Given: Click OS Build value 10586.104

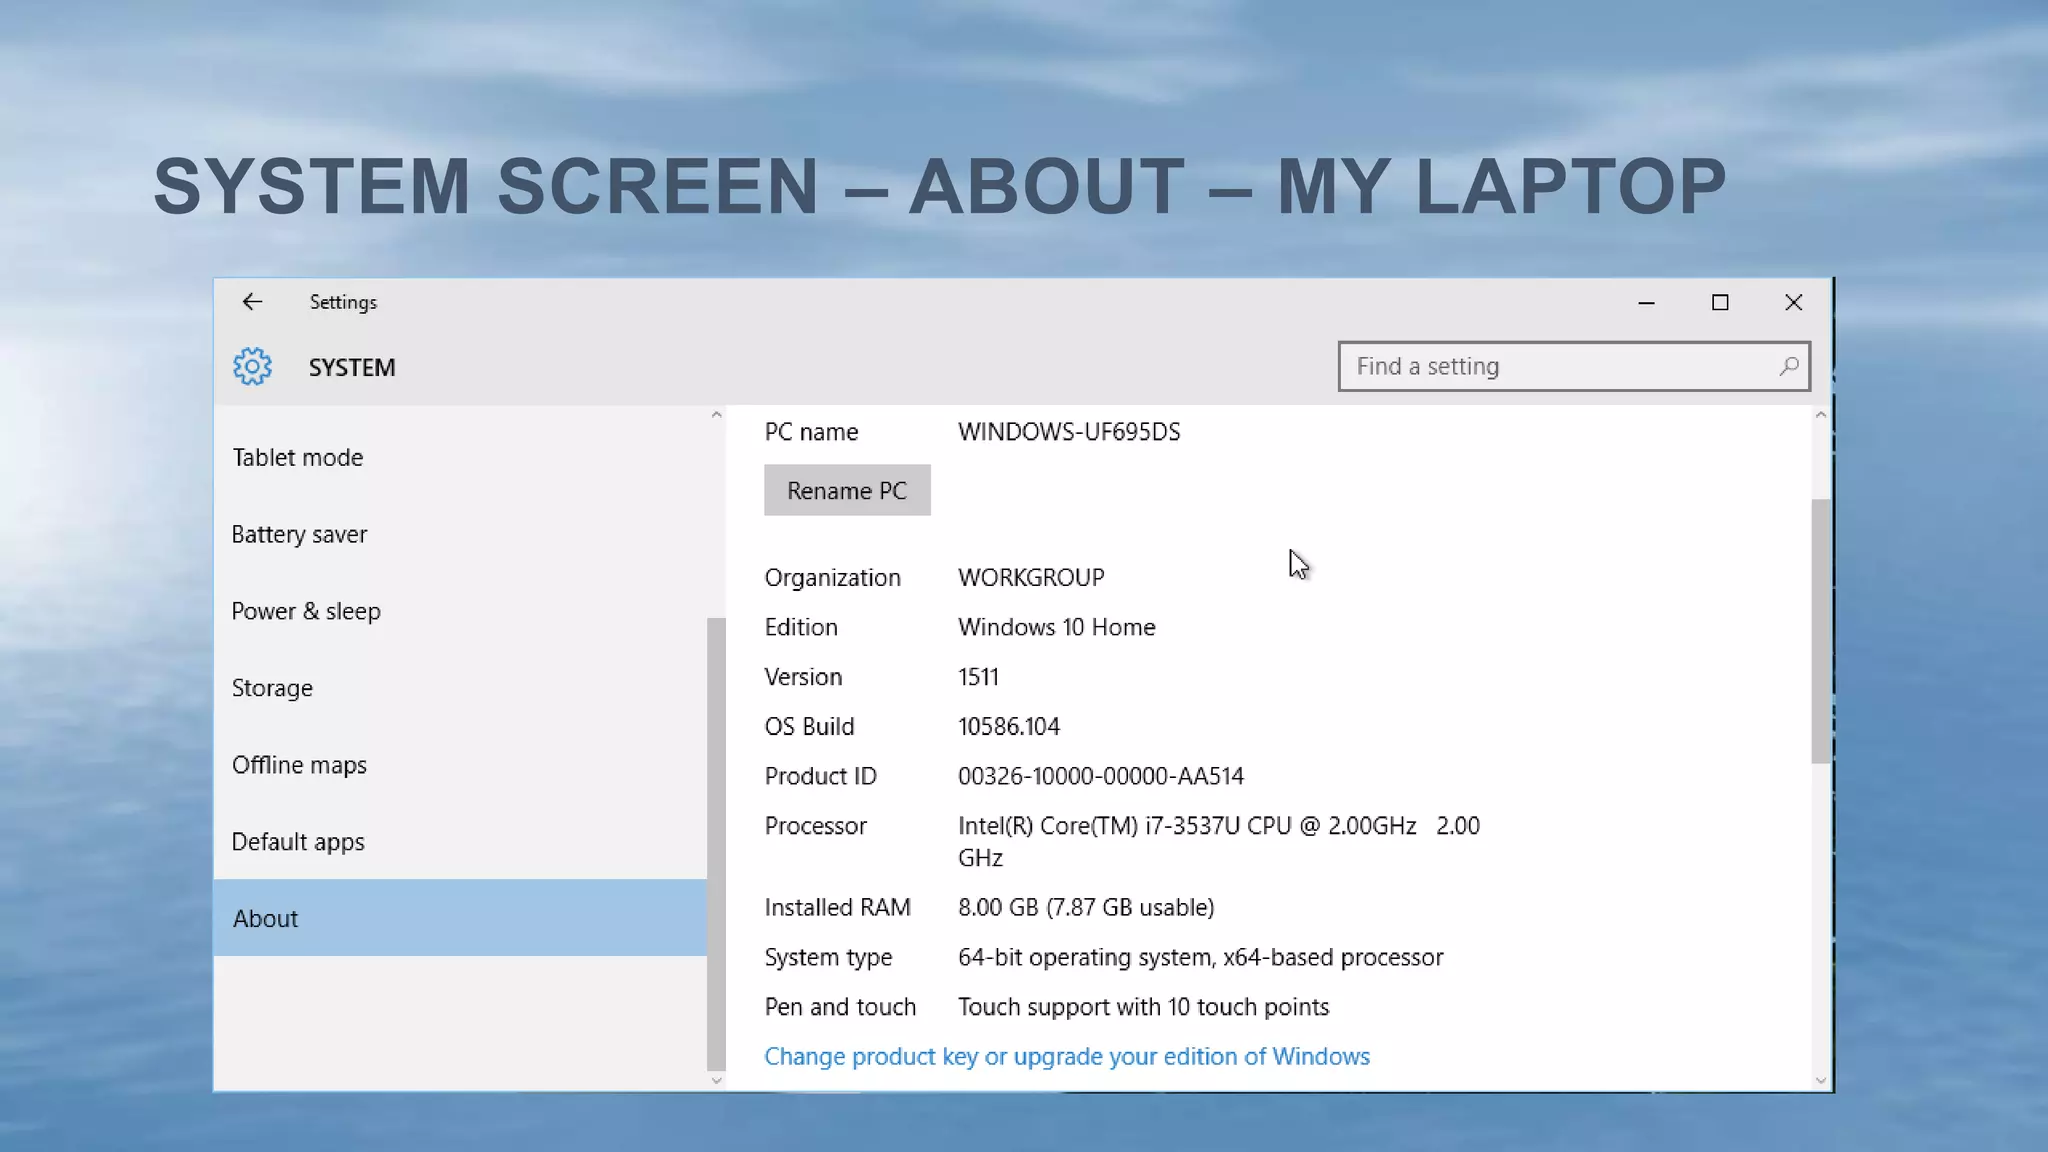Looking at the screenshot, I should [x=1009, y=727].
